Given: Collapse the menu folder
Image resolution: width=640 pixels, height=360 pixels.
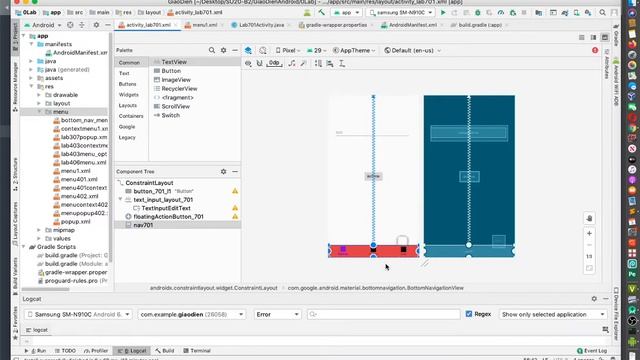Looking at the screenshot, I should coord(39,111).
